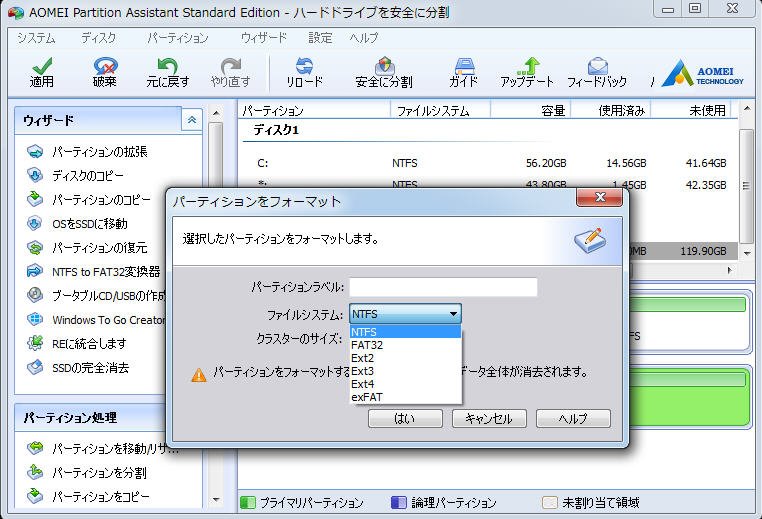This screenshot has height=519, width=762.
Task: Collapse the ウィザード panel with chevron
Action: (x=192, y=120)
